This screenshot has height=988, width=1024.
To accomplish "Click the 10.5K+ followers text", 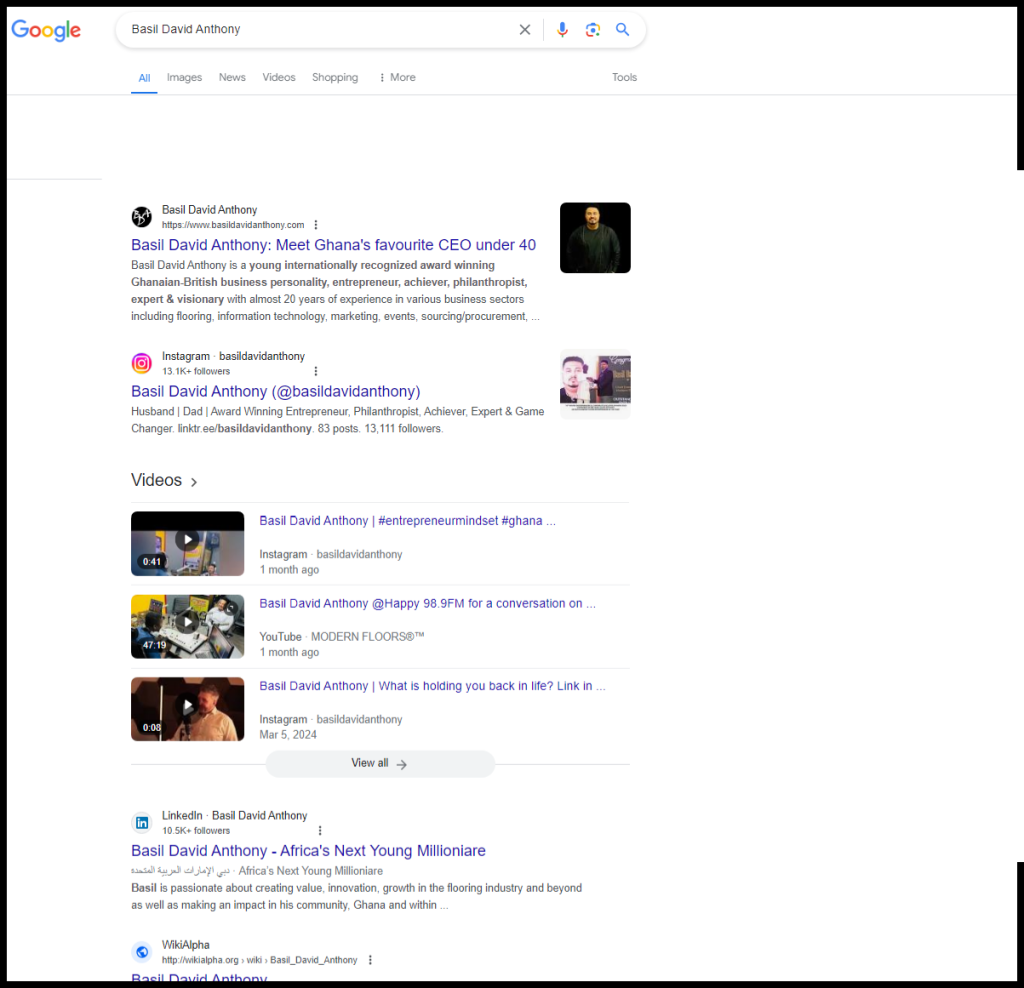I will (x=196, y=831).
